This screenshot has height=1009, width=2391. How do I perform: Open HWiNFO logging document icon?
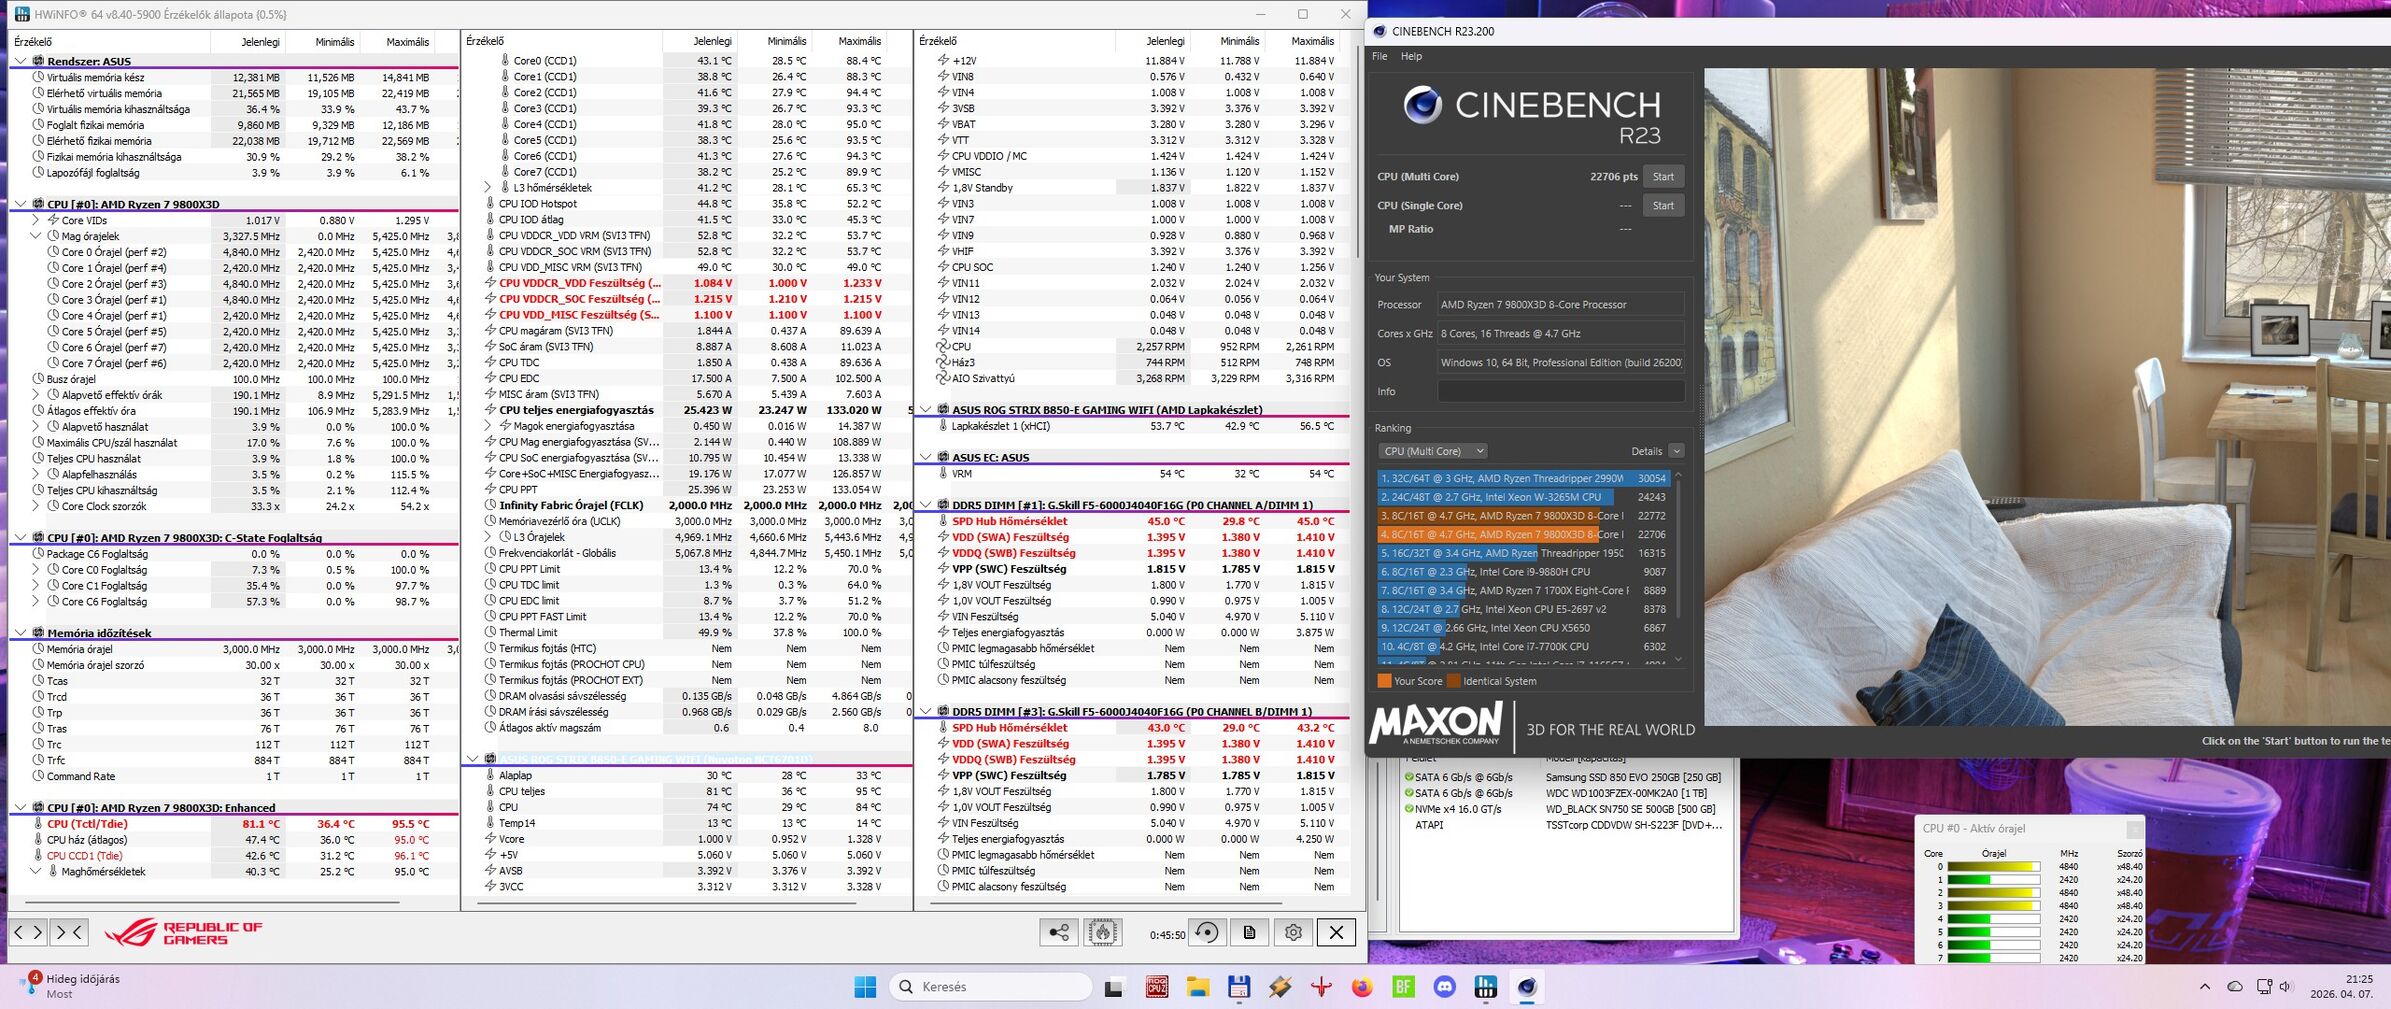coord(1250,933)
